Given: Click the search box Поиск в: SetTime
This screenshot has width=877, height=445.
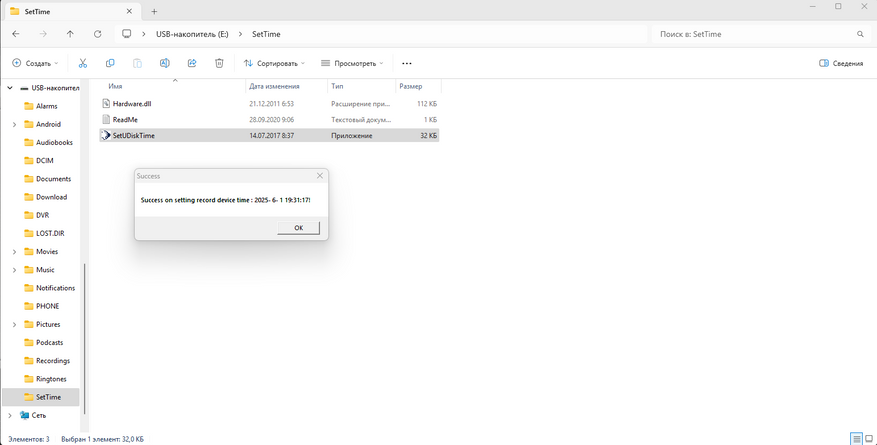Looking at the screenshot, I should [761, 34].
